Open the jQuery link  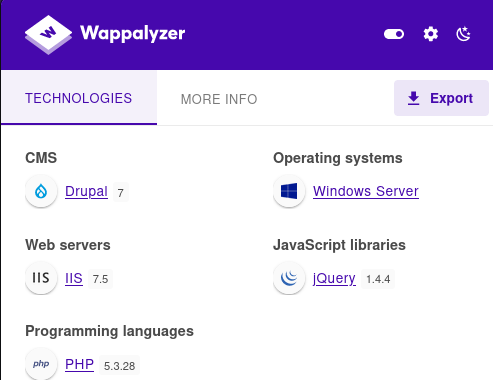[x=334, y=278]
